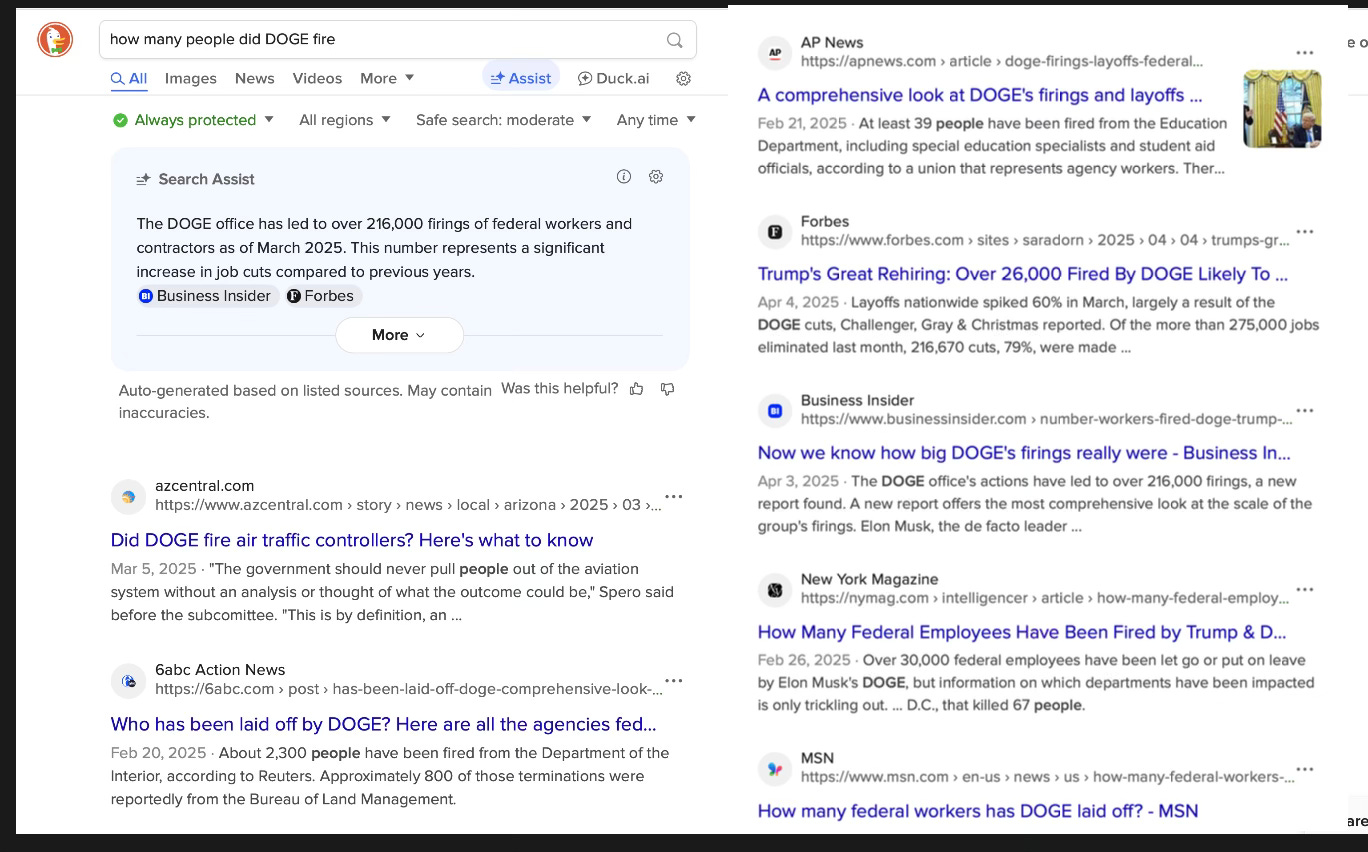Open Business Insider result options menu
This screenshot has height=852, width=1368.
click(1305, 411)
